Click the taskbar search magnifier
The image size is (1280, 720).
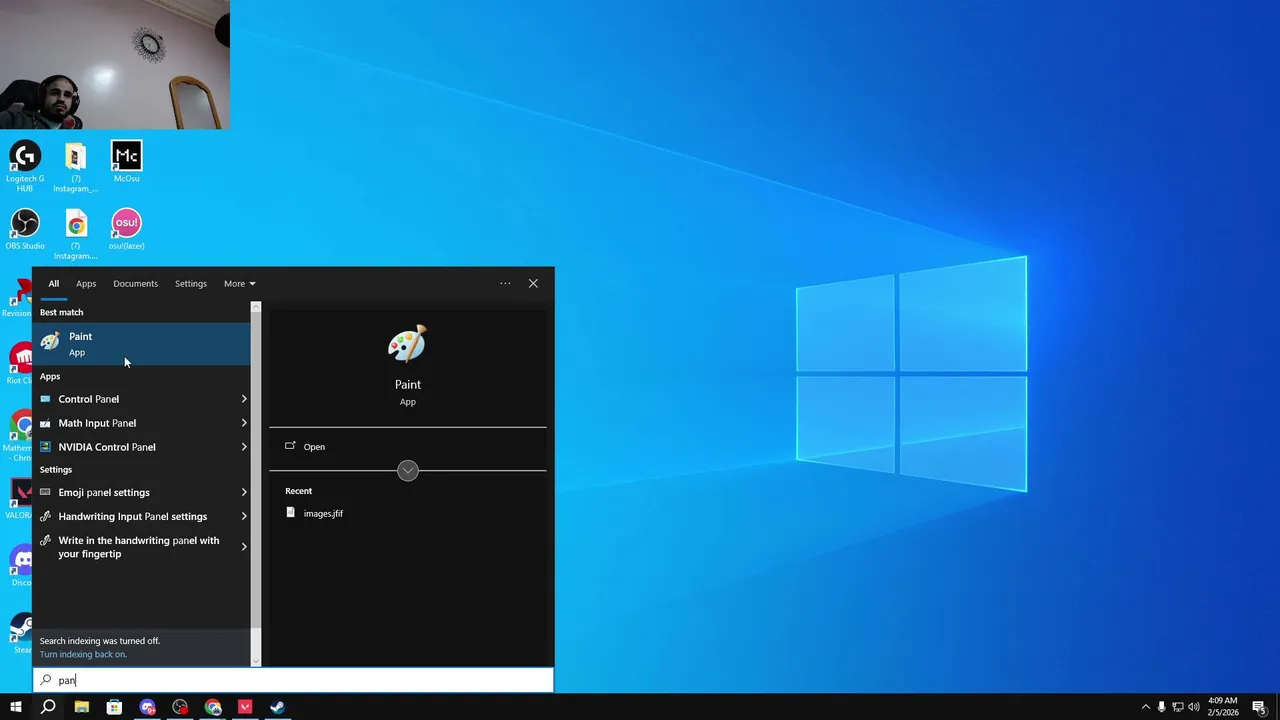(x=48, y=707)
